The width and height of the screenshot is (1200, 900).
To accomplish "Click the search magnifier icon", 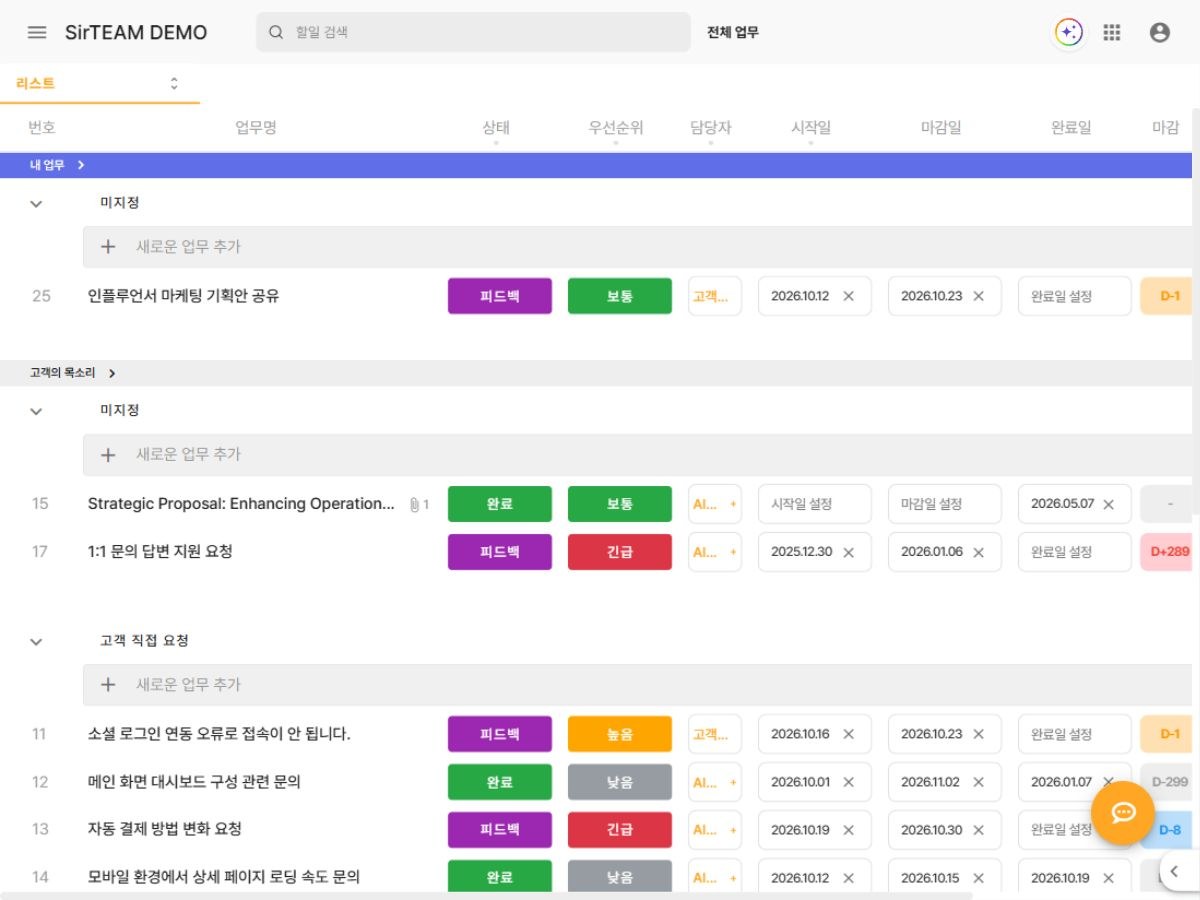I will click(x=276, y=32).
